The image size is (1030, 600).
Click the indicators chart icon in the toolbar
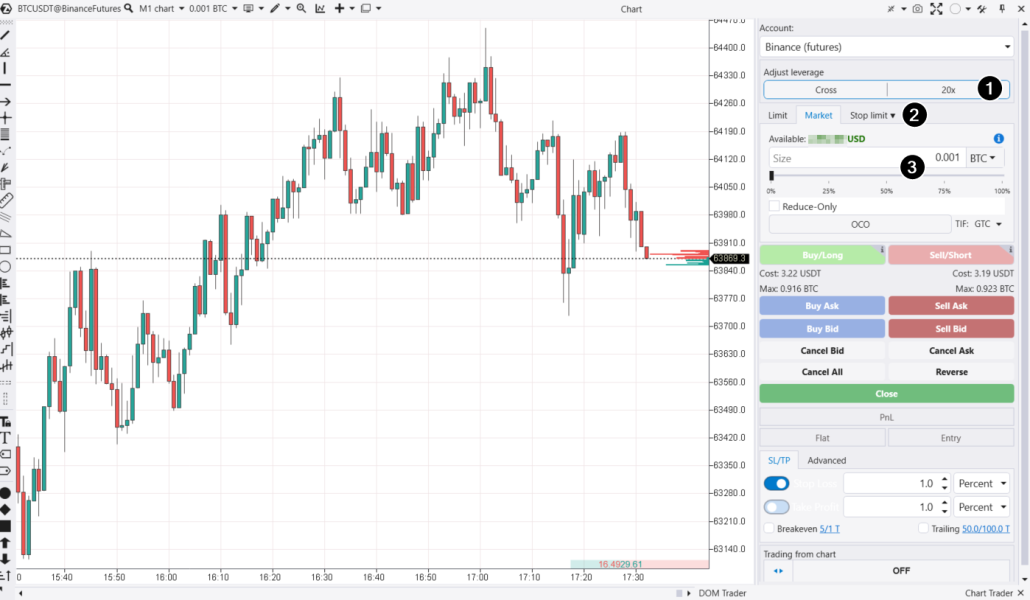[x=320, y=9]
